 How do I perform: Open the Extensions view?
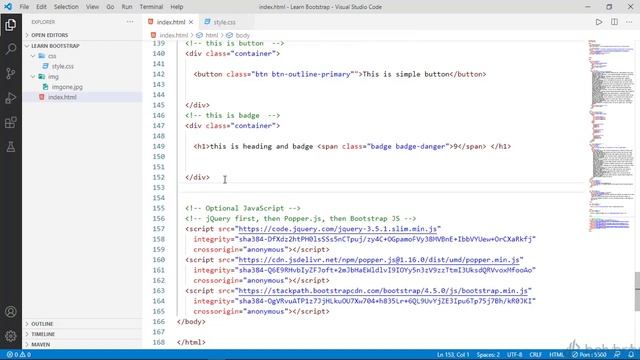click(11, 122)
